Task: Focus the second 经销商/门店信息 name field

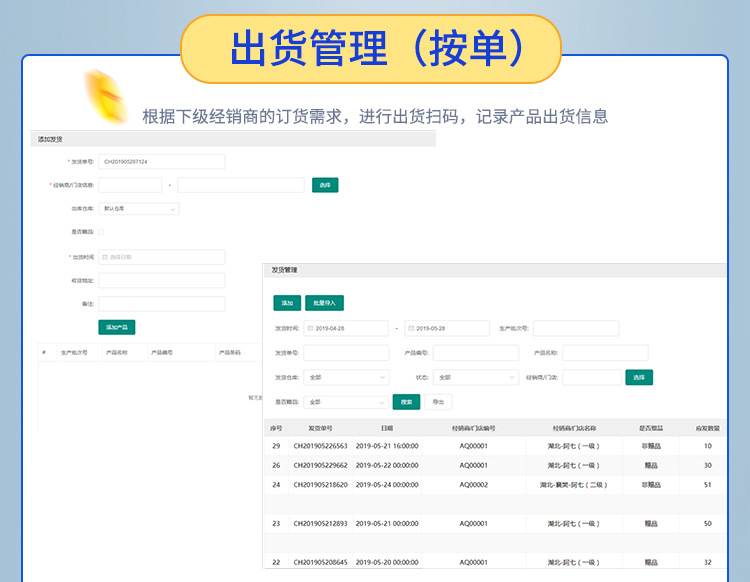Action: 241,185
